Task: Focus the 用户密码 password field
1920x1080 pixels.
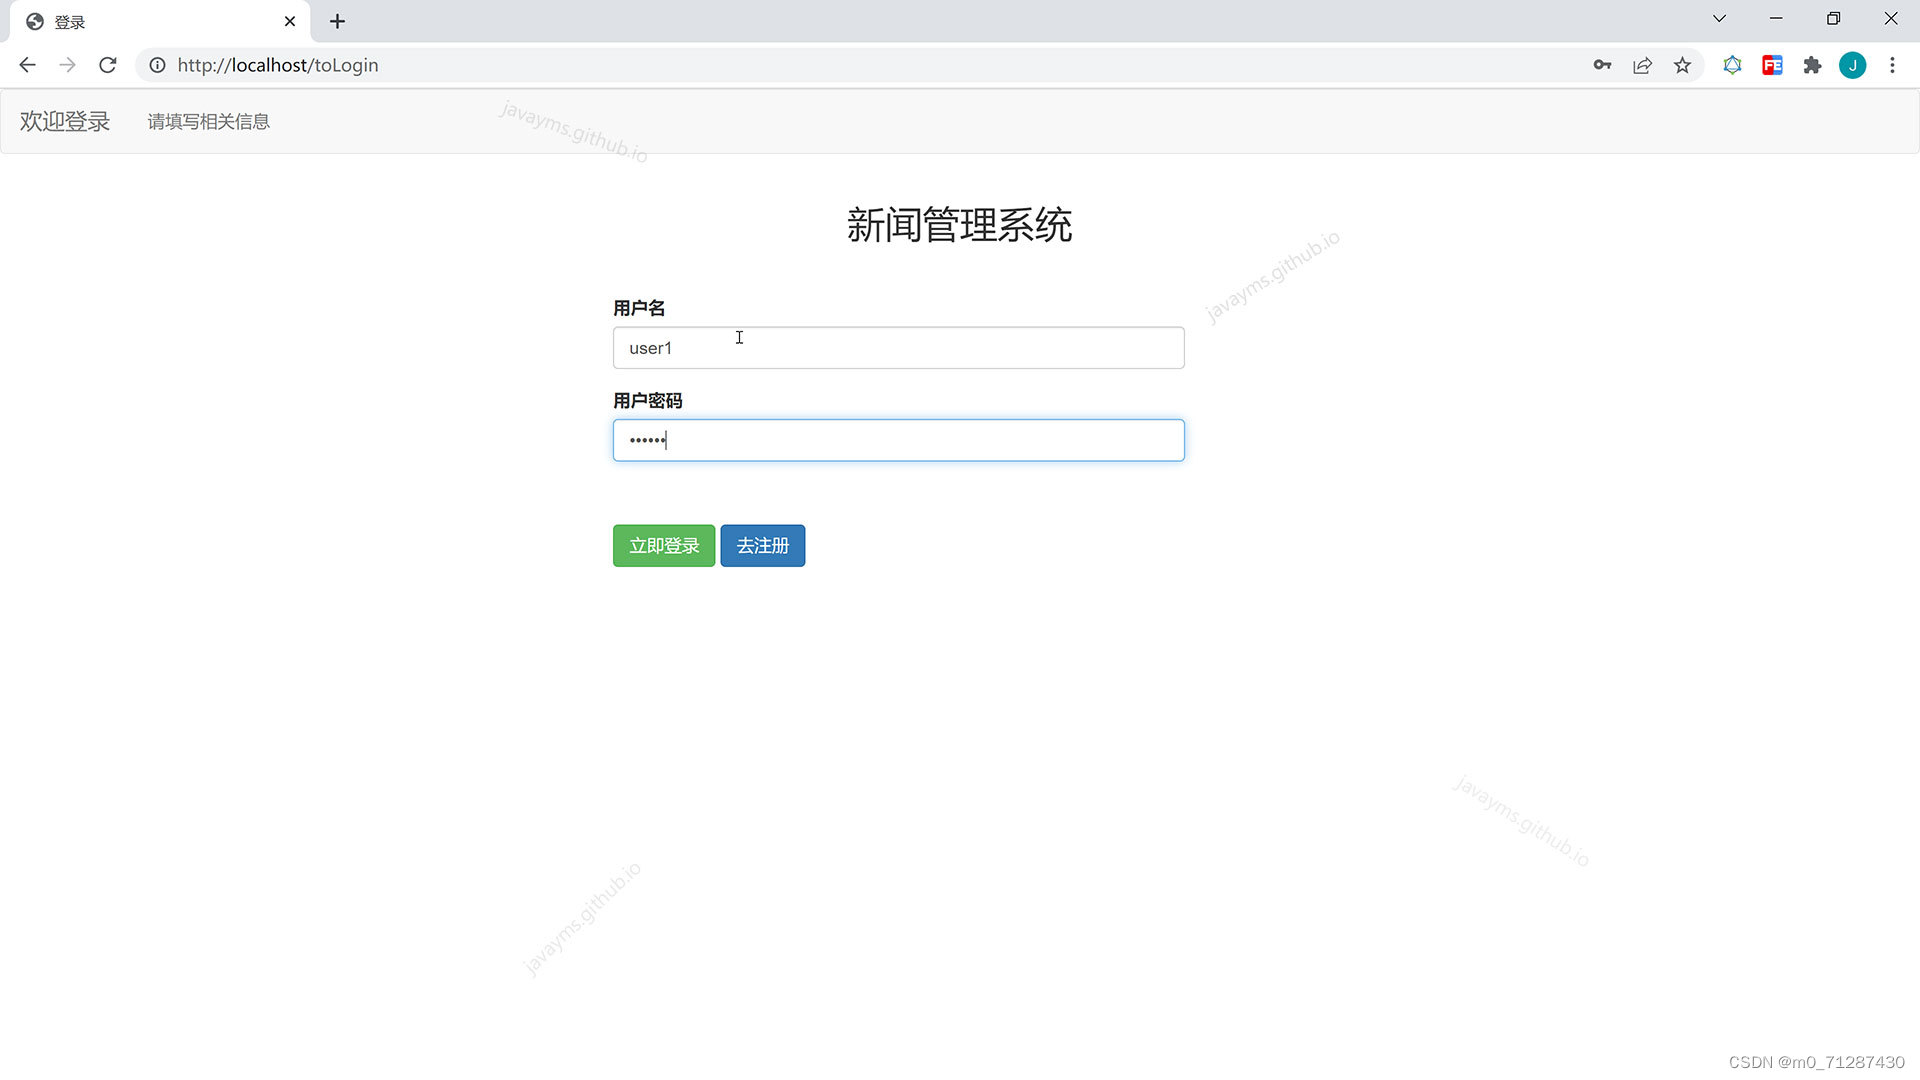Action: tap(898, 440)
